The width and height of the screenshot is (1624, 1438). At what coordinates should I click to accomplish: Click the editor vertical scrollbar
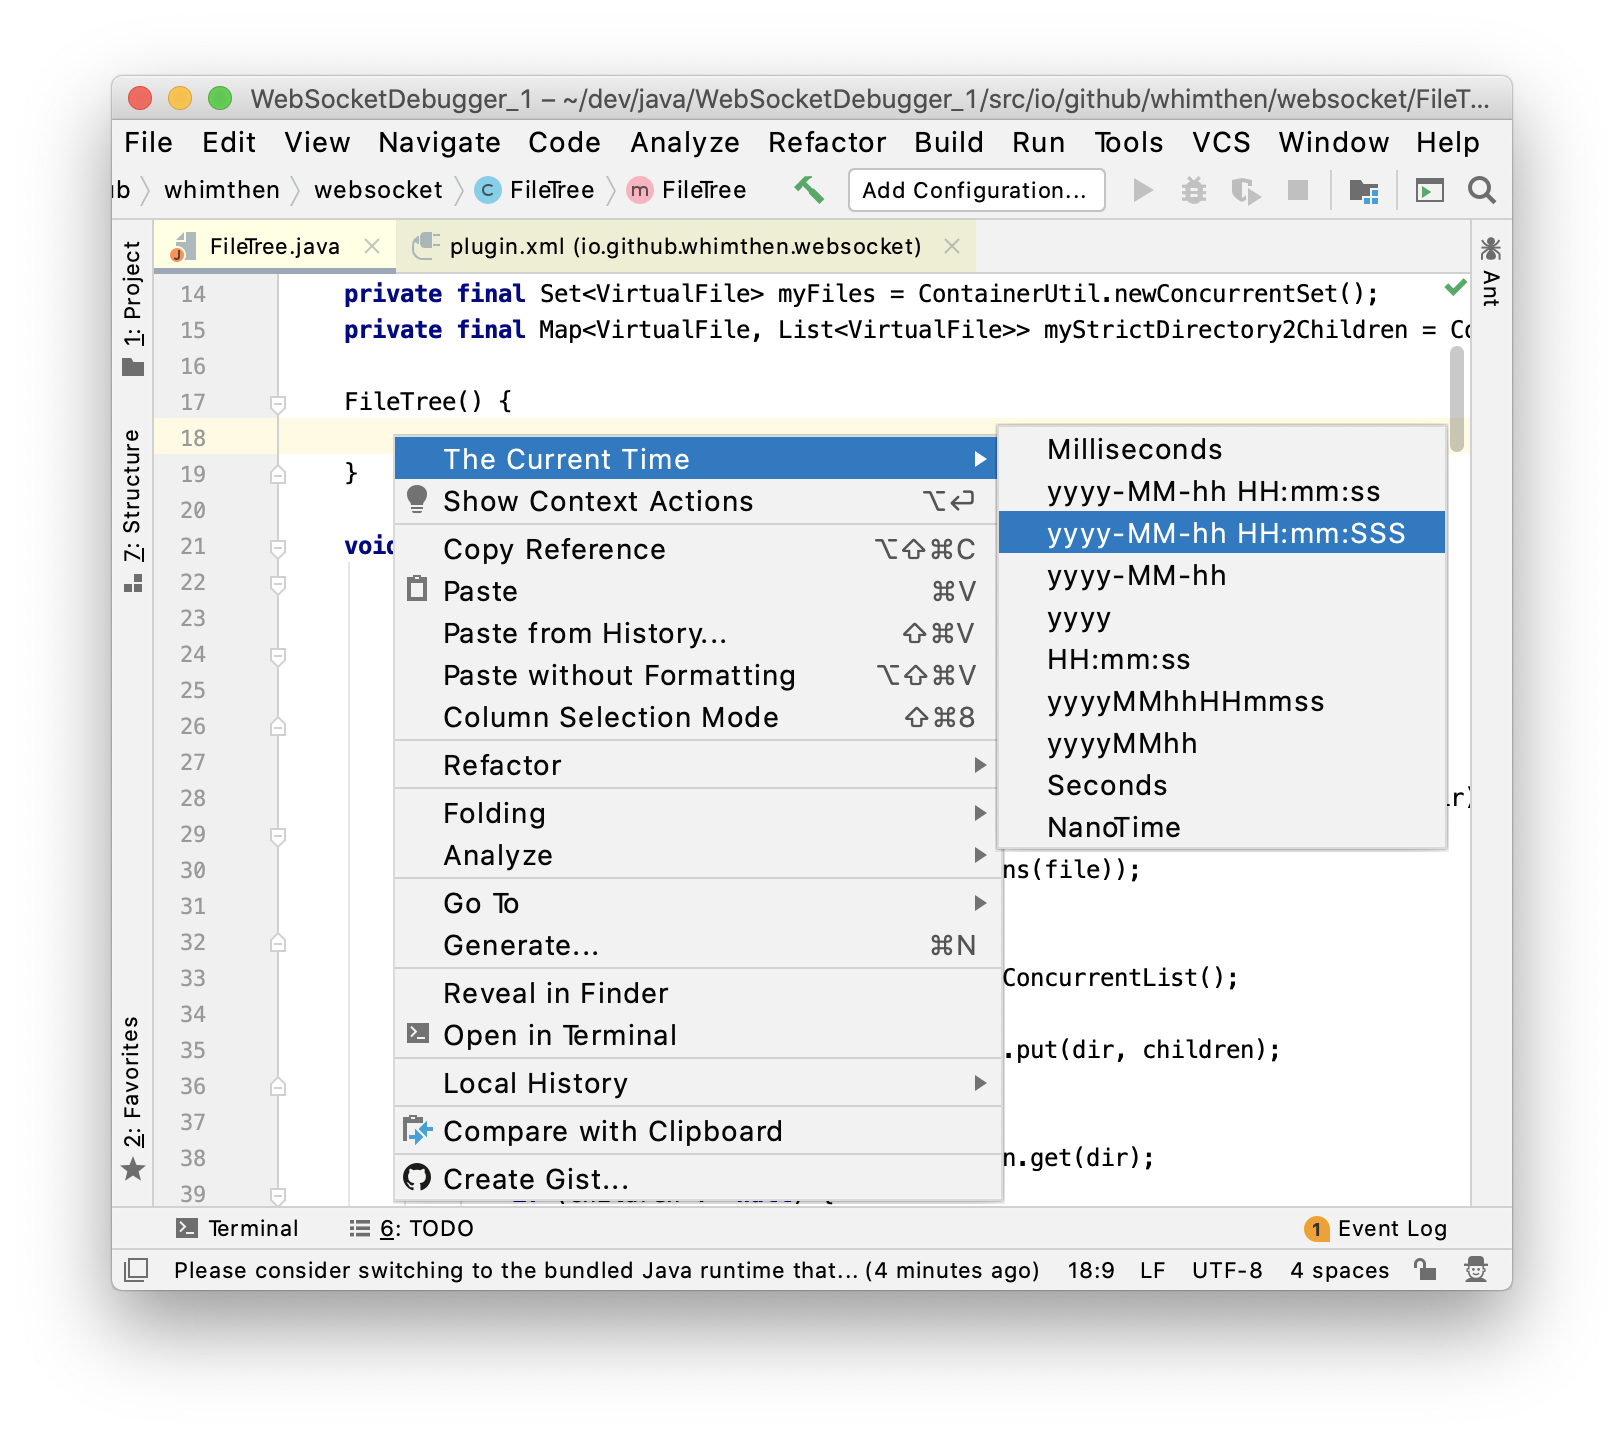[x=1457, y=398]
